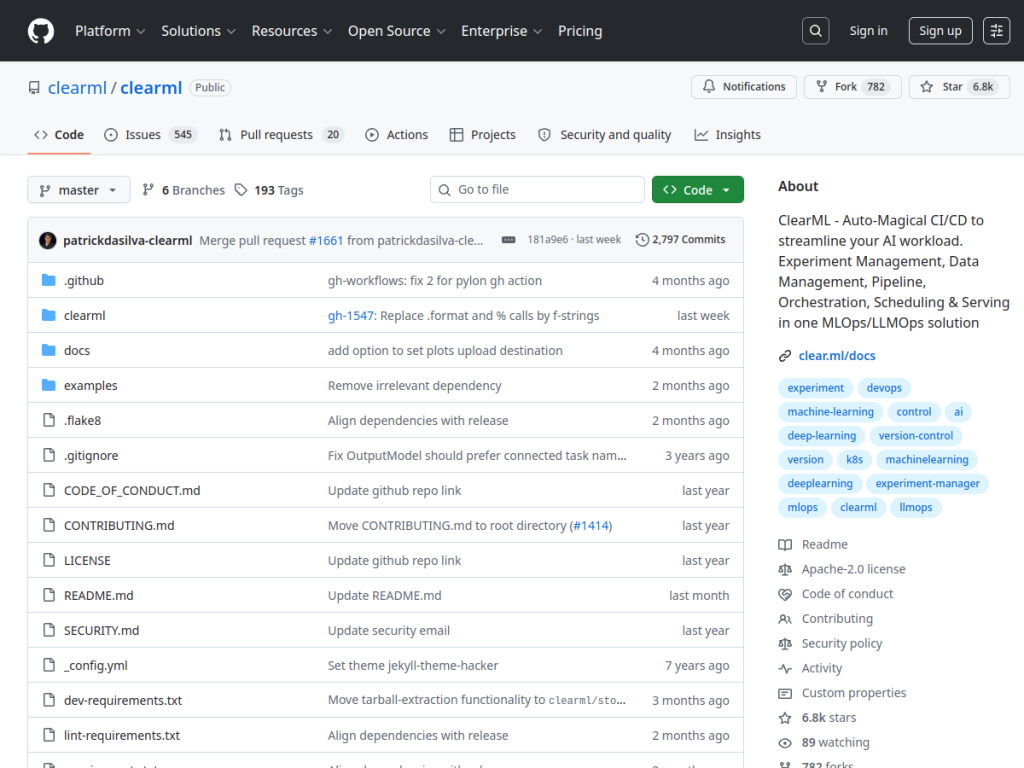The height and width of the screenshot is (768, 1024).
Task: Open pull request #1661 link
Action: click(x=326, y=240)
